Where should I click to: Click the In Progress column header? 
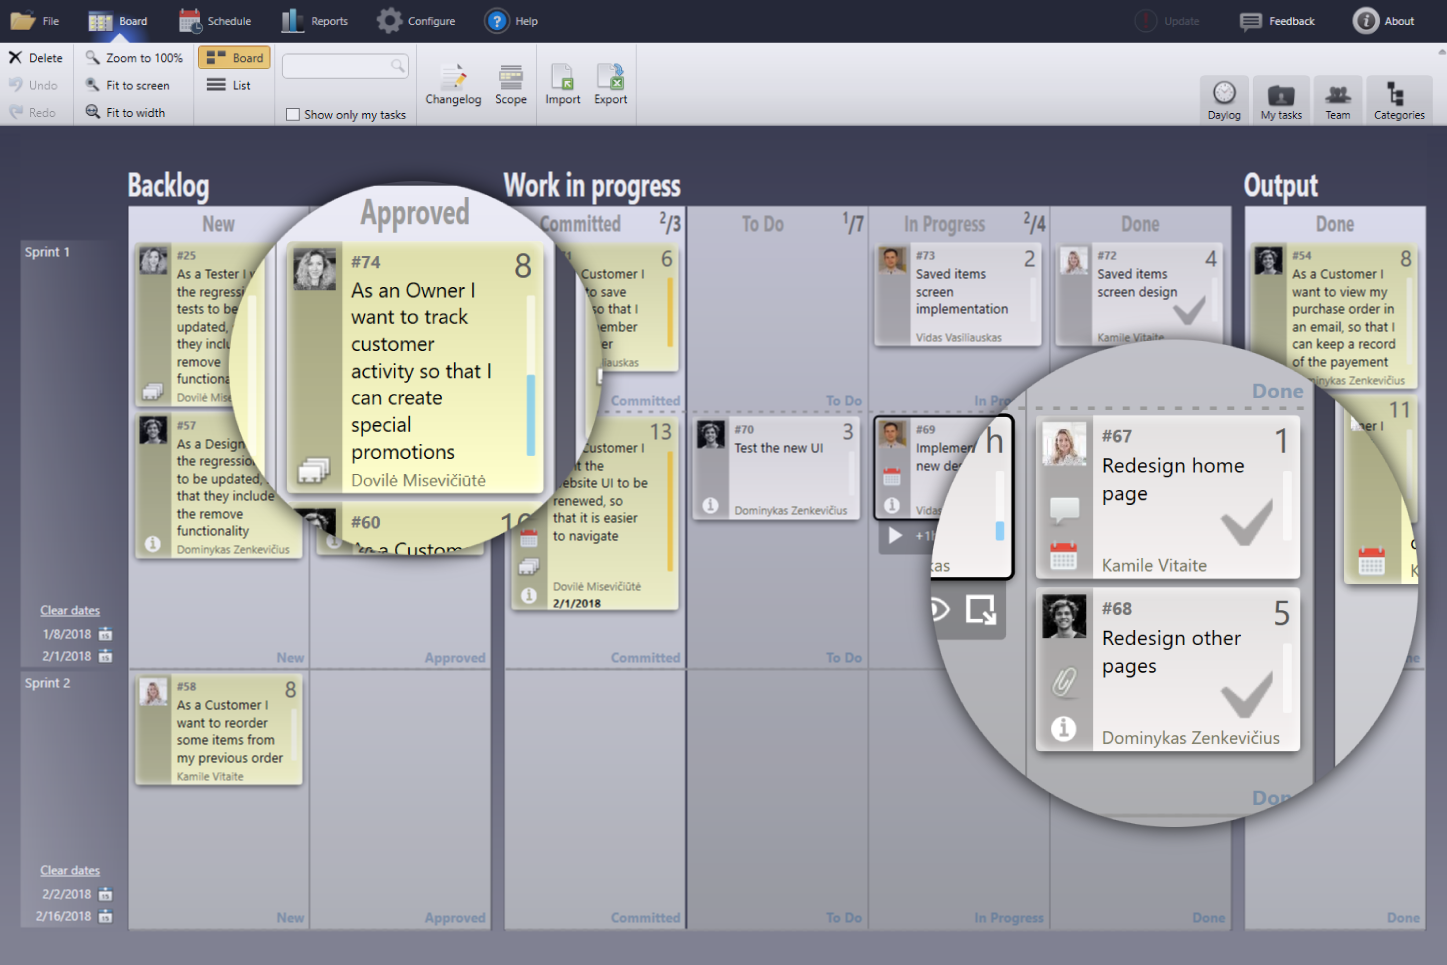(945, 224)
